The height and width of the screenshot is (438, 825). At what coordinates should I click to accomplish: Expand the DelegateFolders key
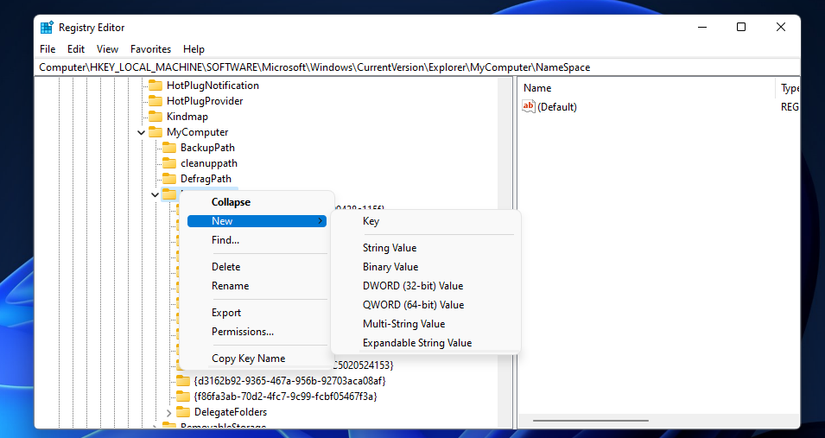[168, 412]
